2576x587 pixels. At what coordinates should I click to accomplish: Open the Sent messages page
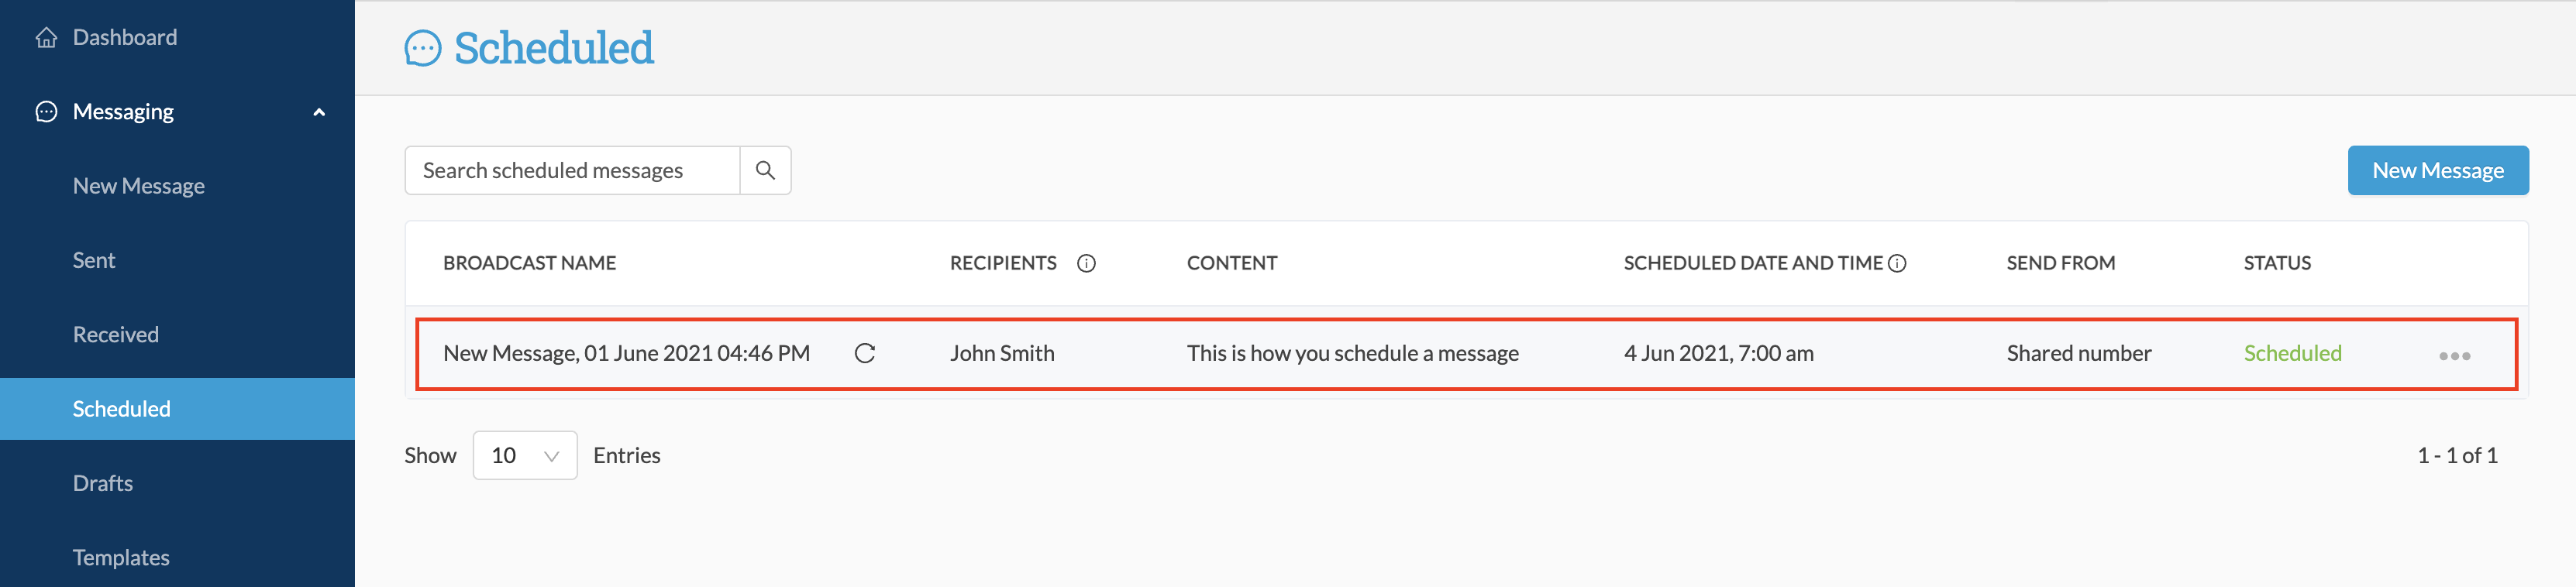coord(94,260)
